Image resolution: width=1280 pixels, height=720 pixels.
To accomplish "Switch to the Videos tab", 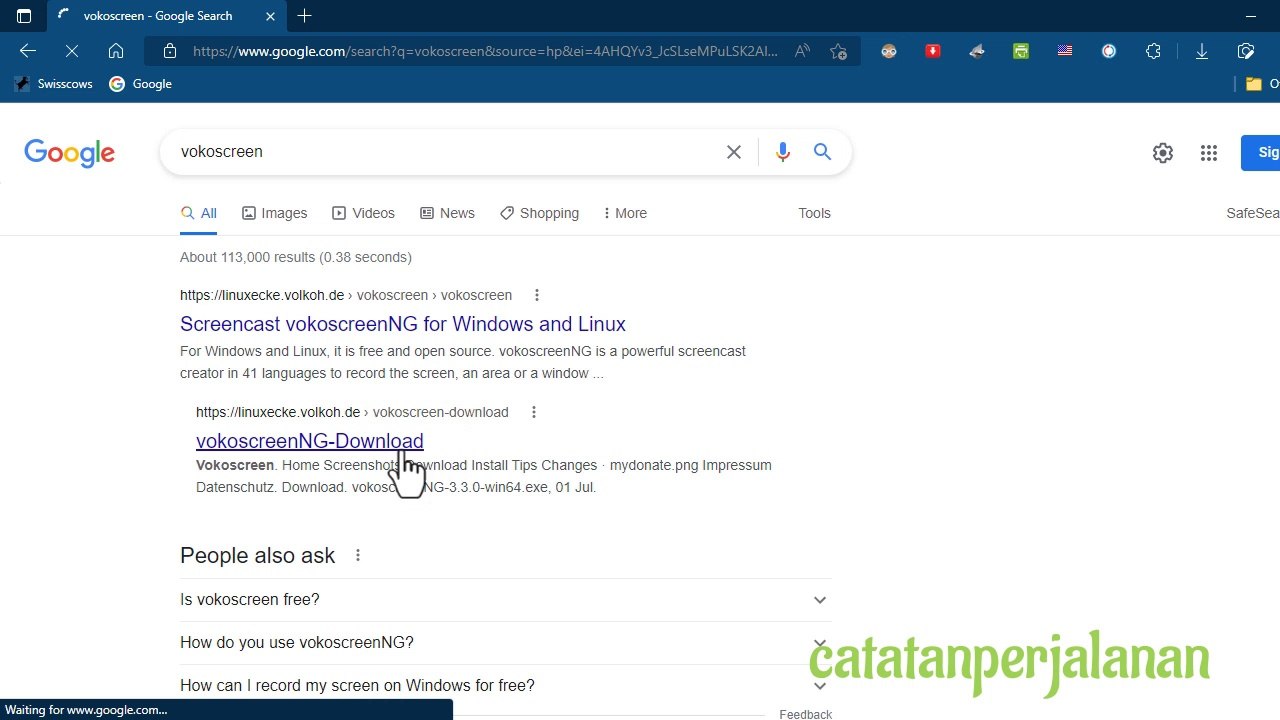I will [364, 213].
